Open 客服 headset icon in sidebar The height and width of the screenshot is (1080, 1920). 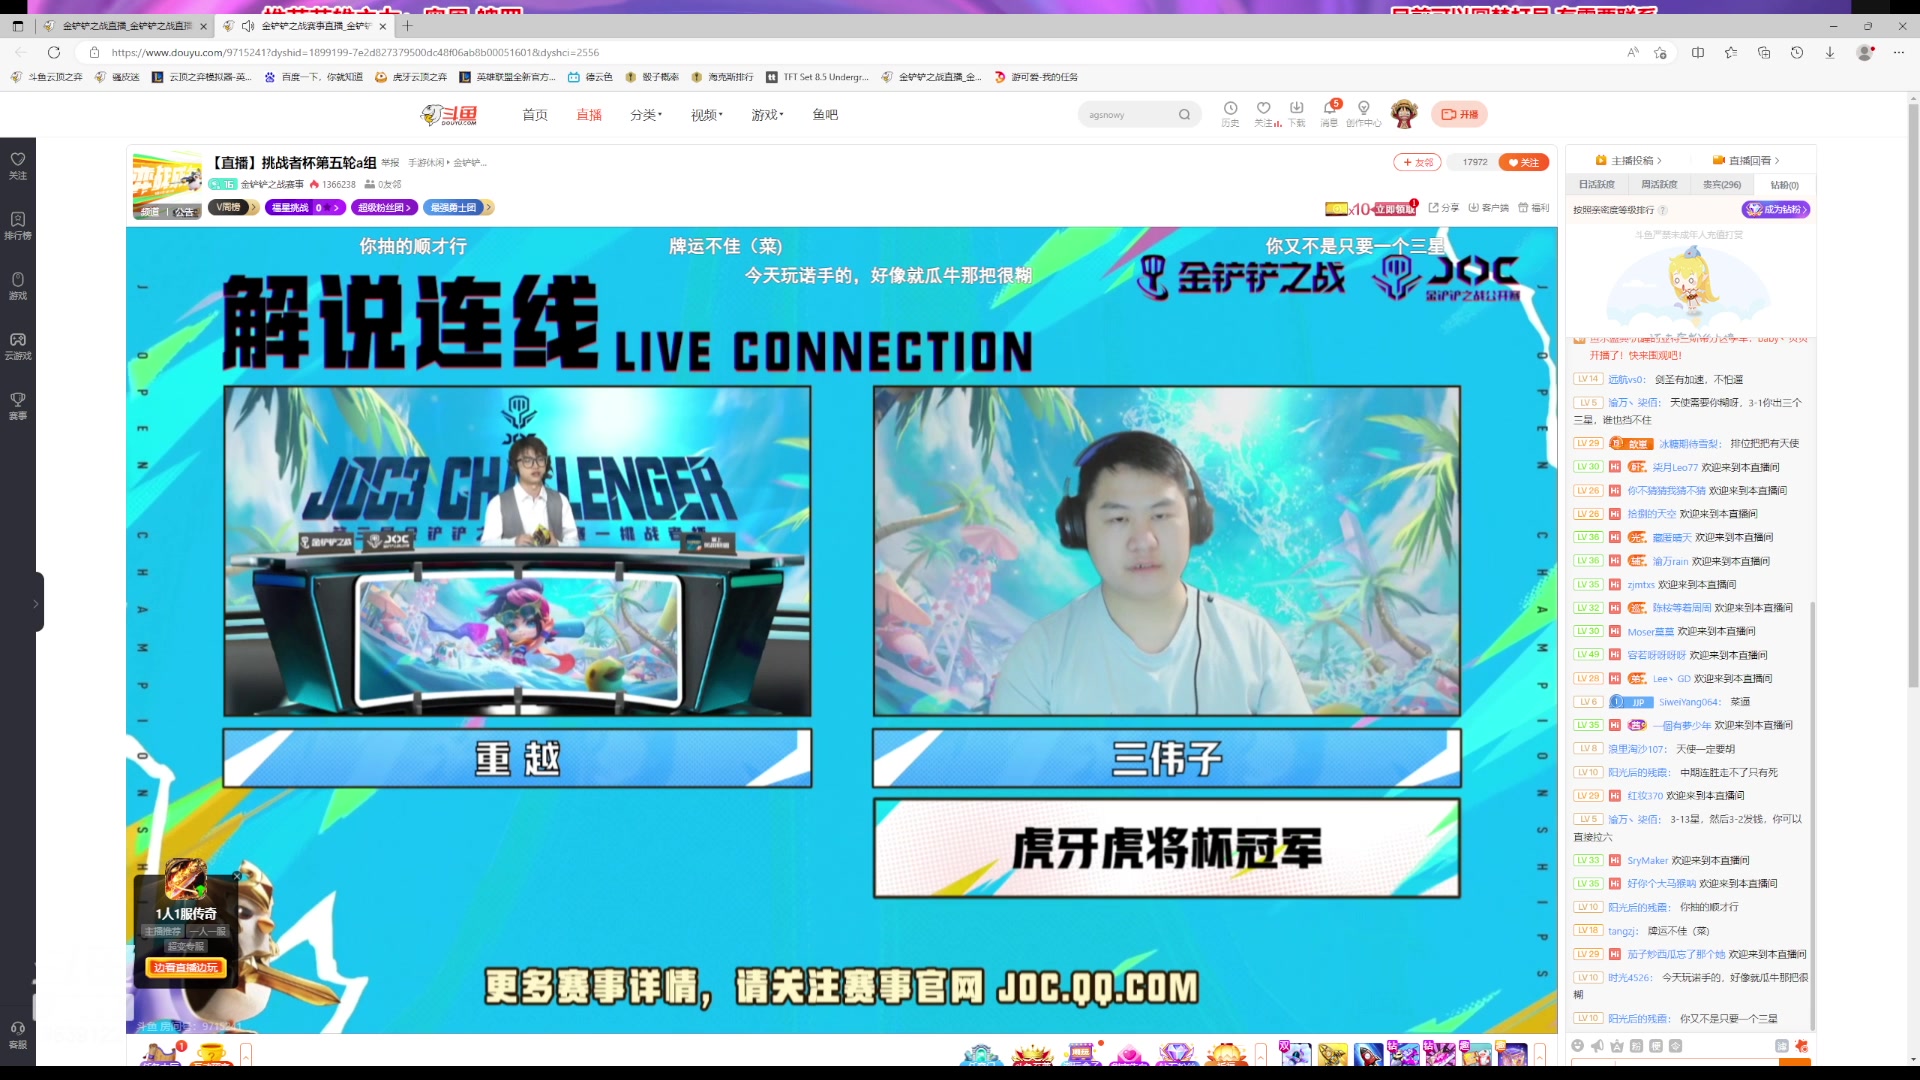coord(18,1035)
